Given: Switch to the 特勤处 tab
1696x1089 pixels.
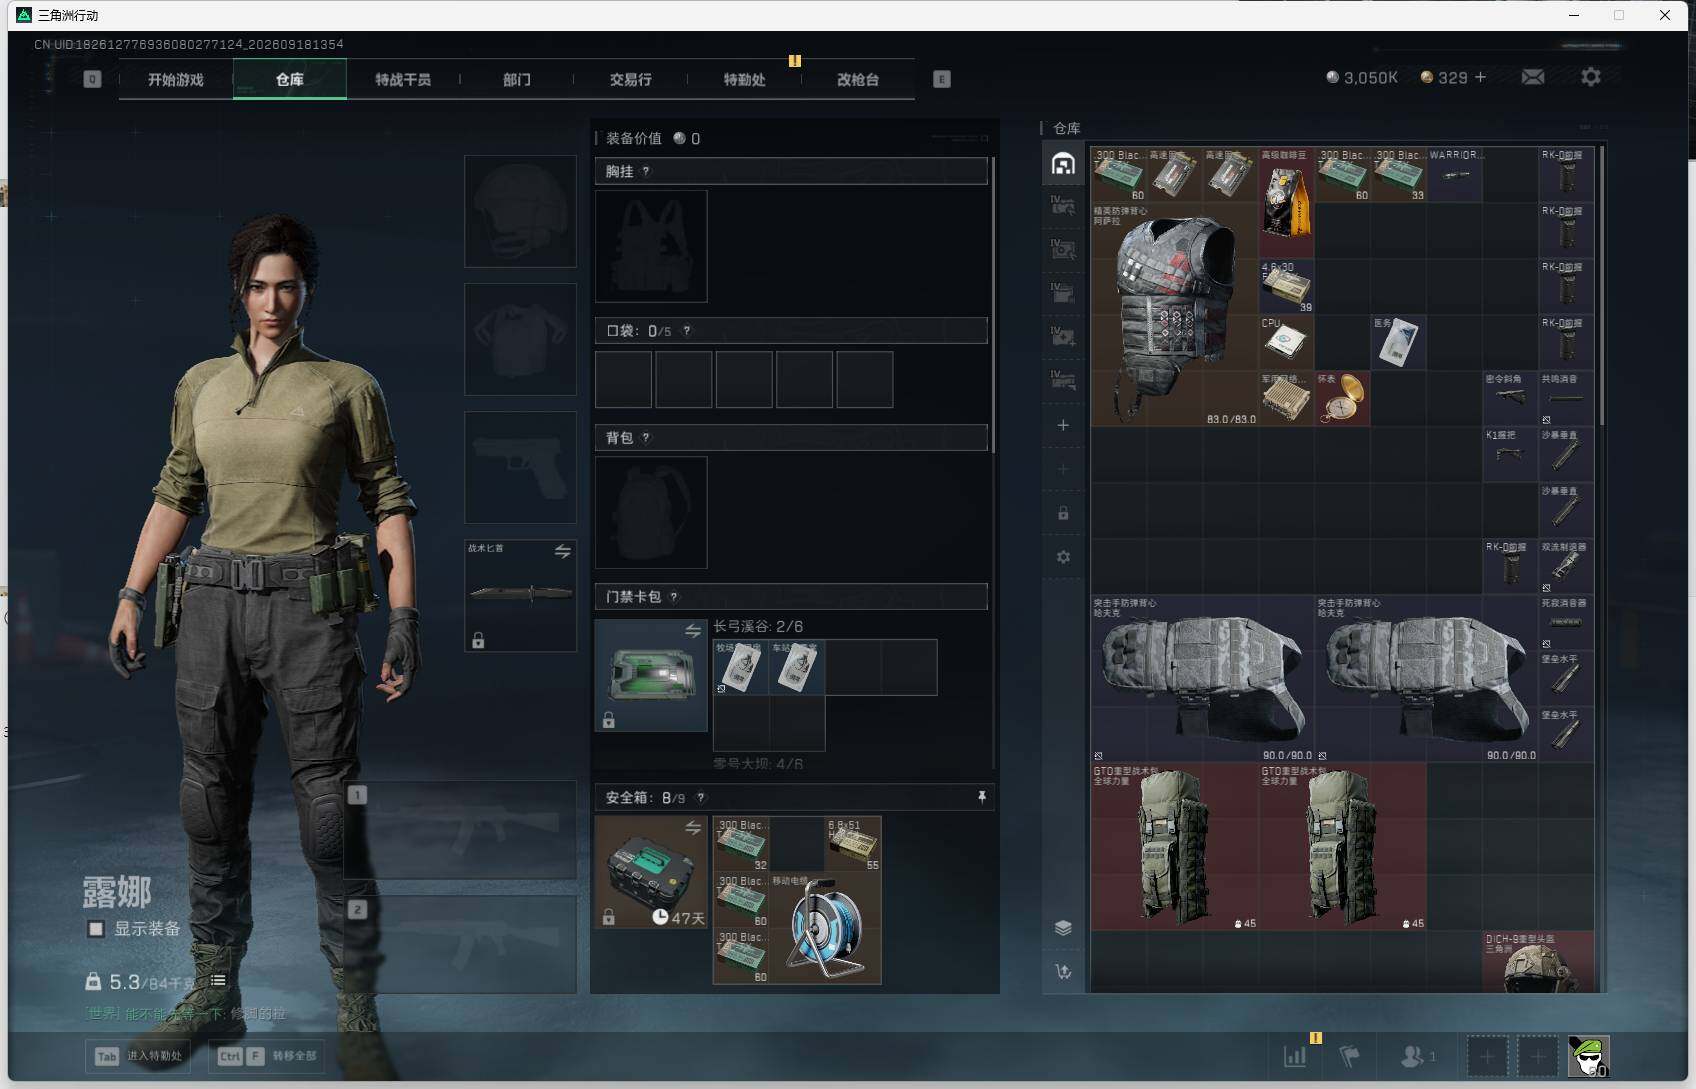Looking at the screenshot, I should tap(744, 79).
